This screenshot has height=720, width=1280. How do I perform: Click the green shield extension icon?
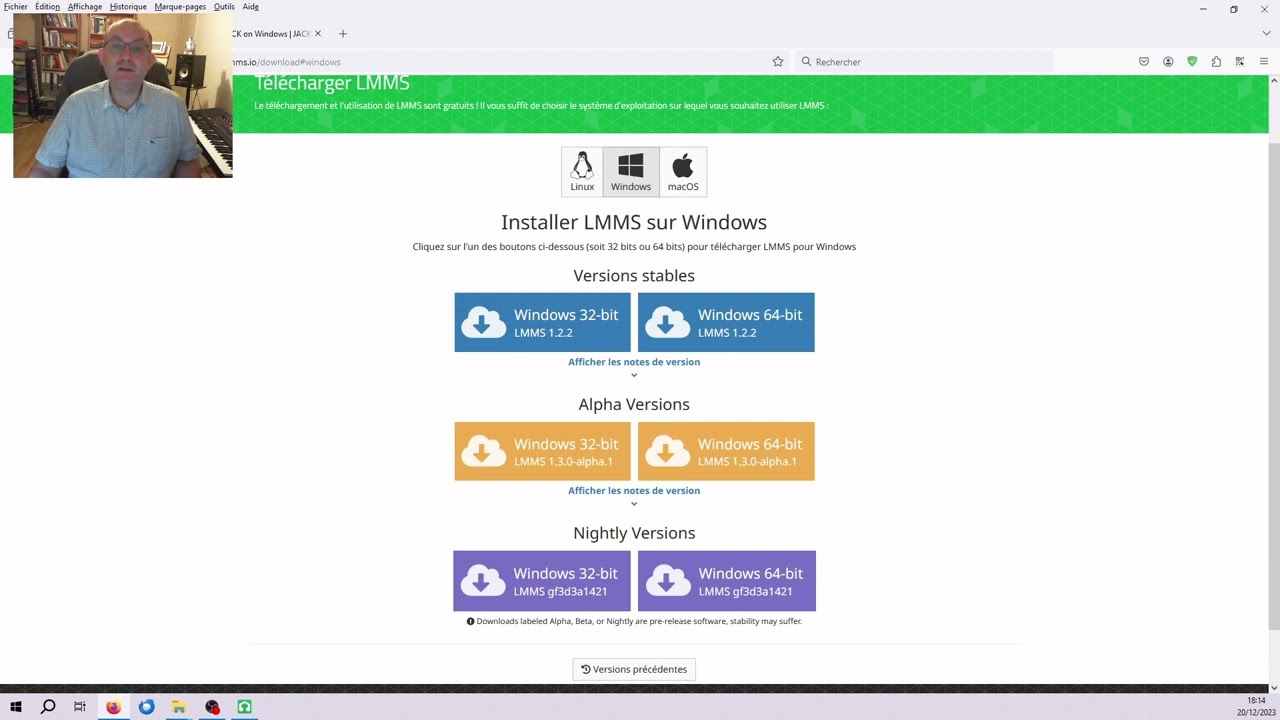click(x=1192, y=62)
